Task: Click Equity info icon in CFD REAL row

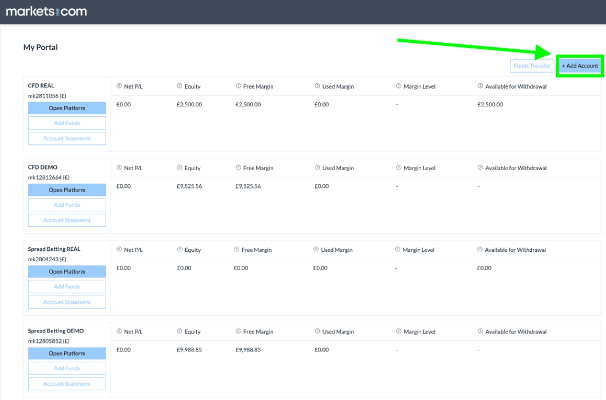Action: tap(180, 86)
